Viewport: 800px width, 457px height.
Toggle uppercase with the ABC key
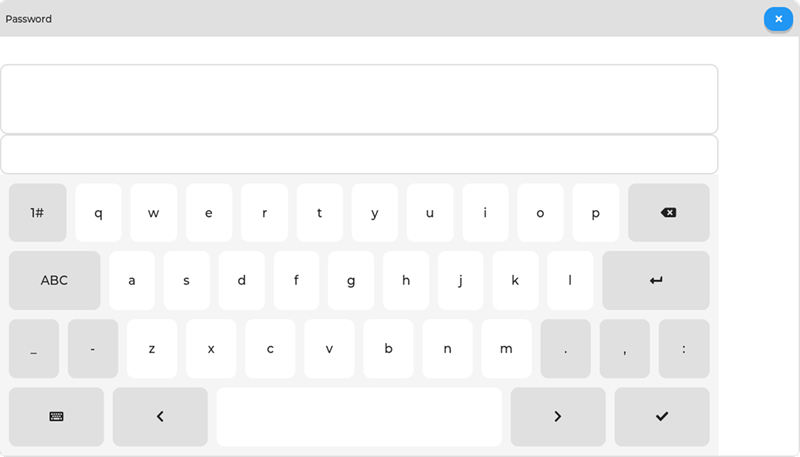[x=55, y=280]
